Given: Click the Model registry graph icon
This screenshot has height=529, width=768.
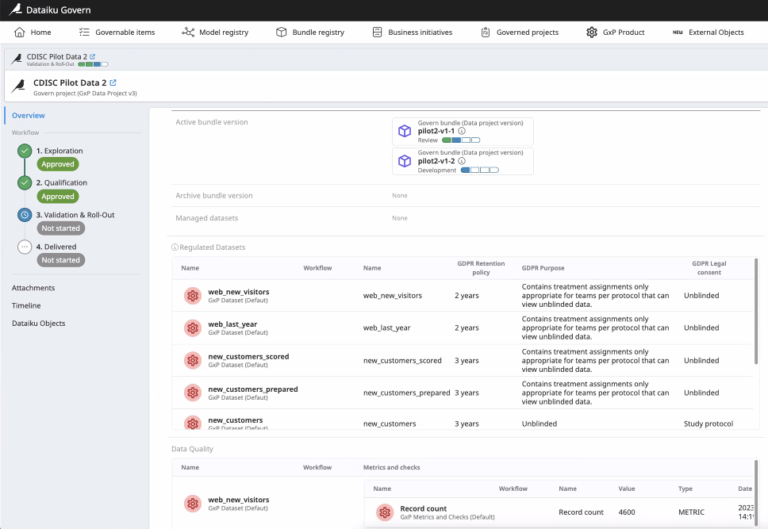Looking at the screenshot, I should click(188, 32).
